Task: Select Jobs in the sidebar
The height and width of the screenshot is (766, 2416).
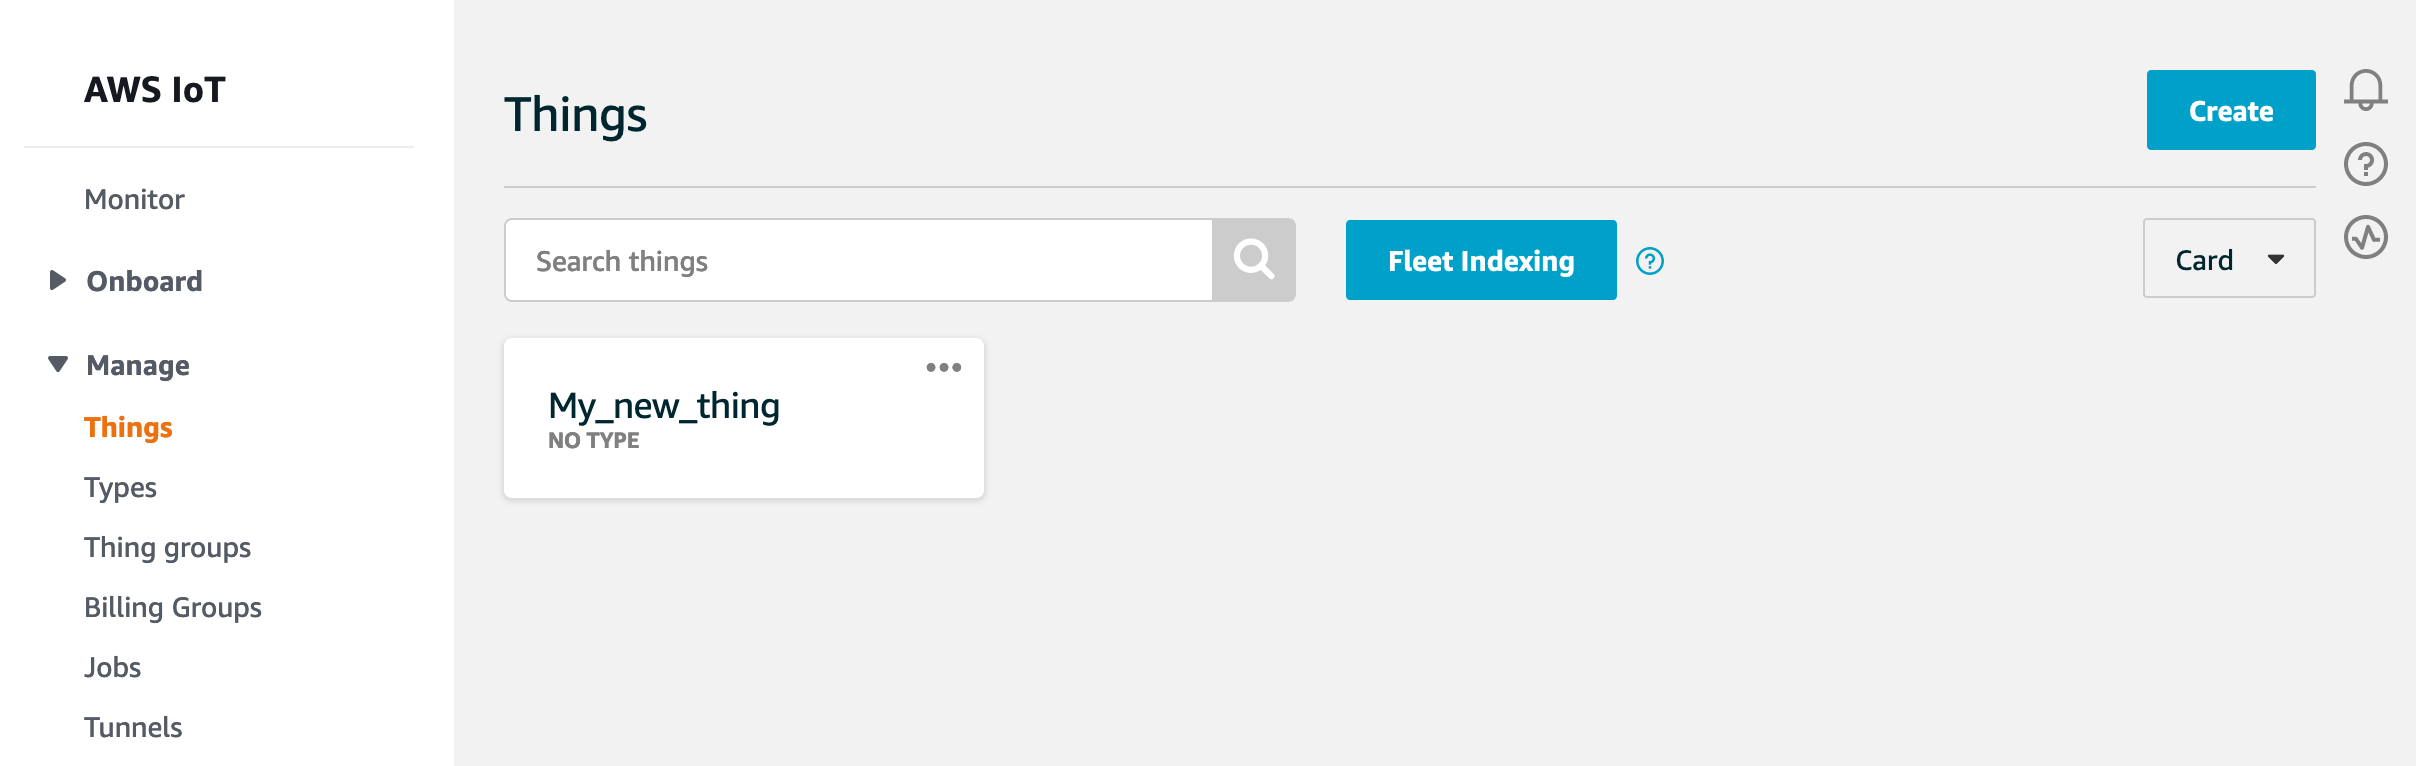Action: [x=112, y=667]
